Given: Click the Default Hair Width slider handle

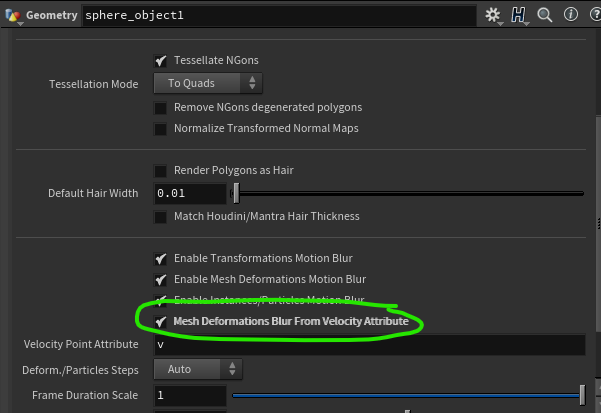Looking at the screenshot, I should (x=236, y=193).
